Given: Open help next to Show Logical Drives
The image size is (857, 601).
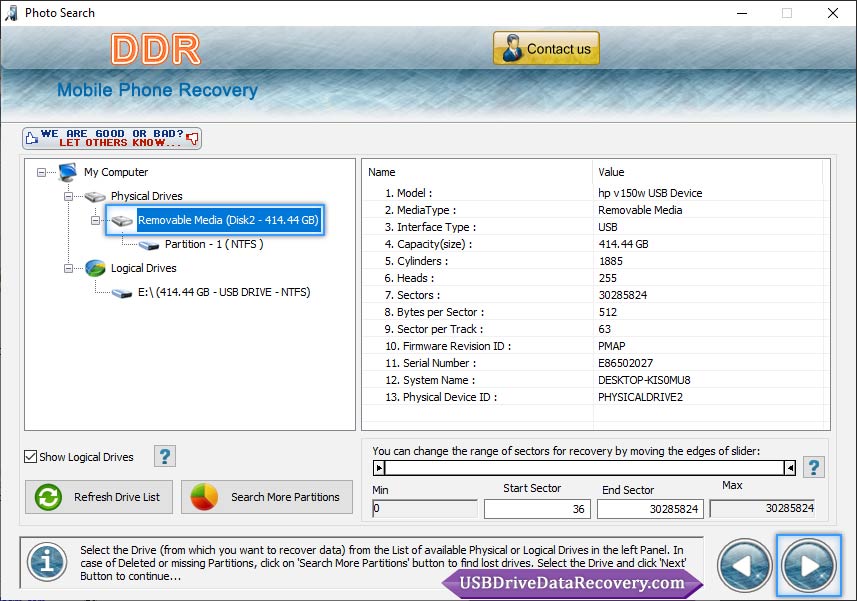Looking at the screenshot, I should click(165, 456).
